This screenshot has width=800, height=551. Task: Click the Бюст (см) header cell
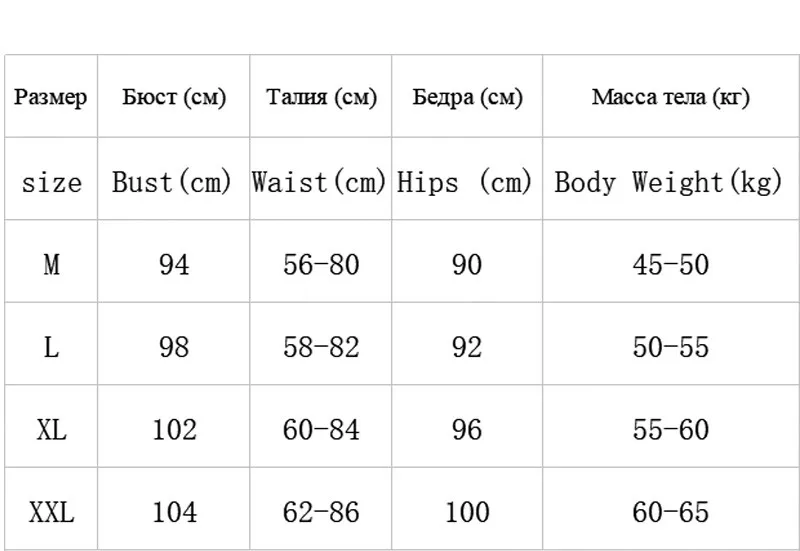tap(173, 97)
